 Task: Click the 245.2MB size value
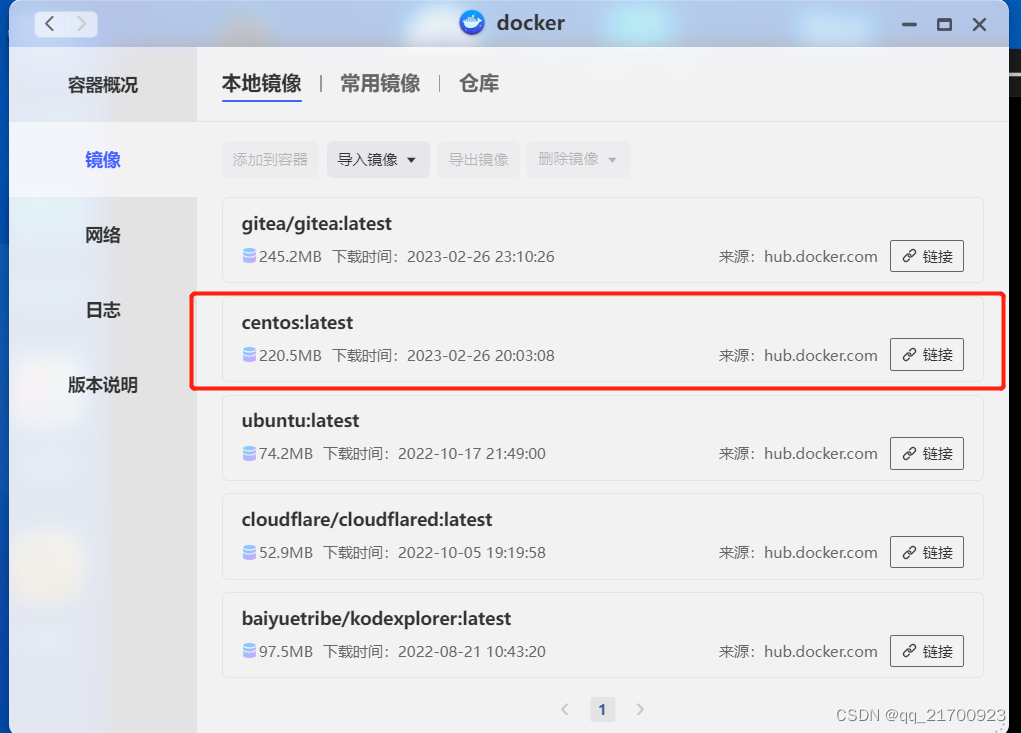[290, 256]
